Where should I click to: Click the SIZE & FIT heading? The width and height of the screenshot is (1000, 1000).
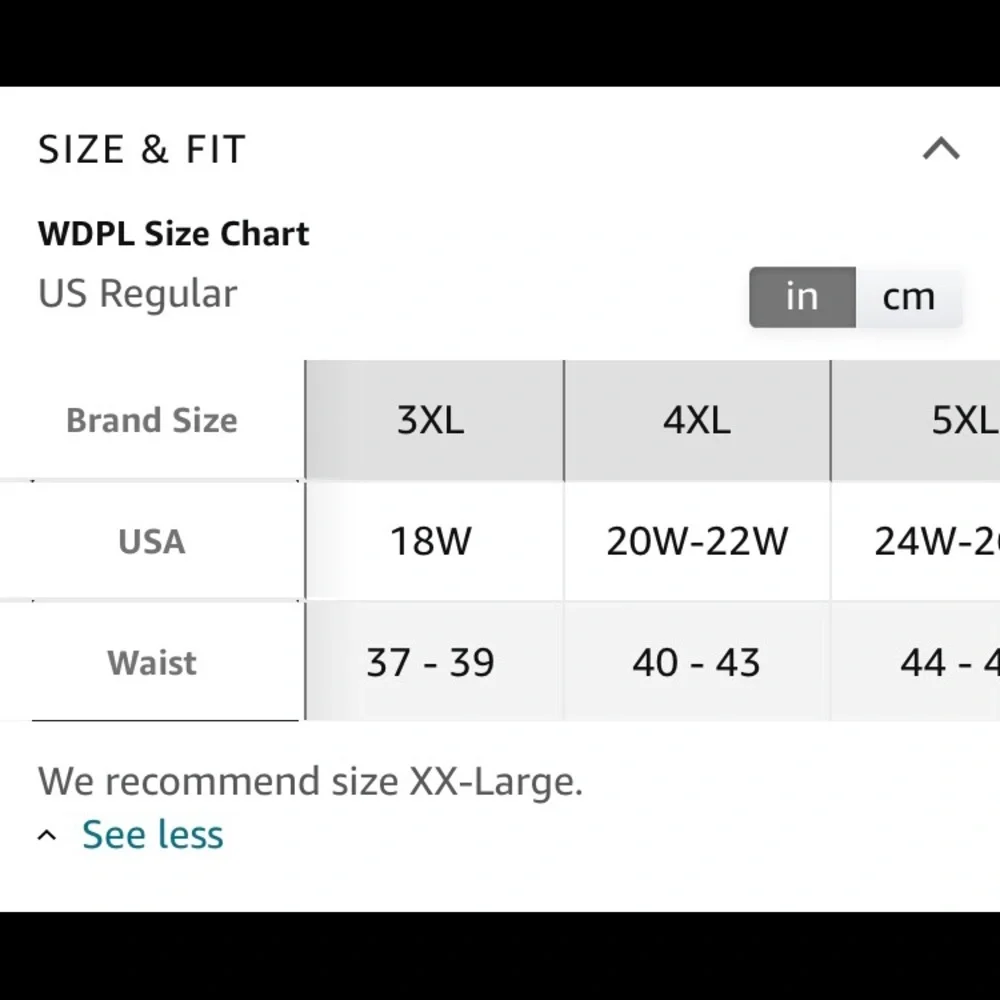pyautogui.click(x=142, y=150)
